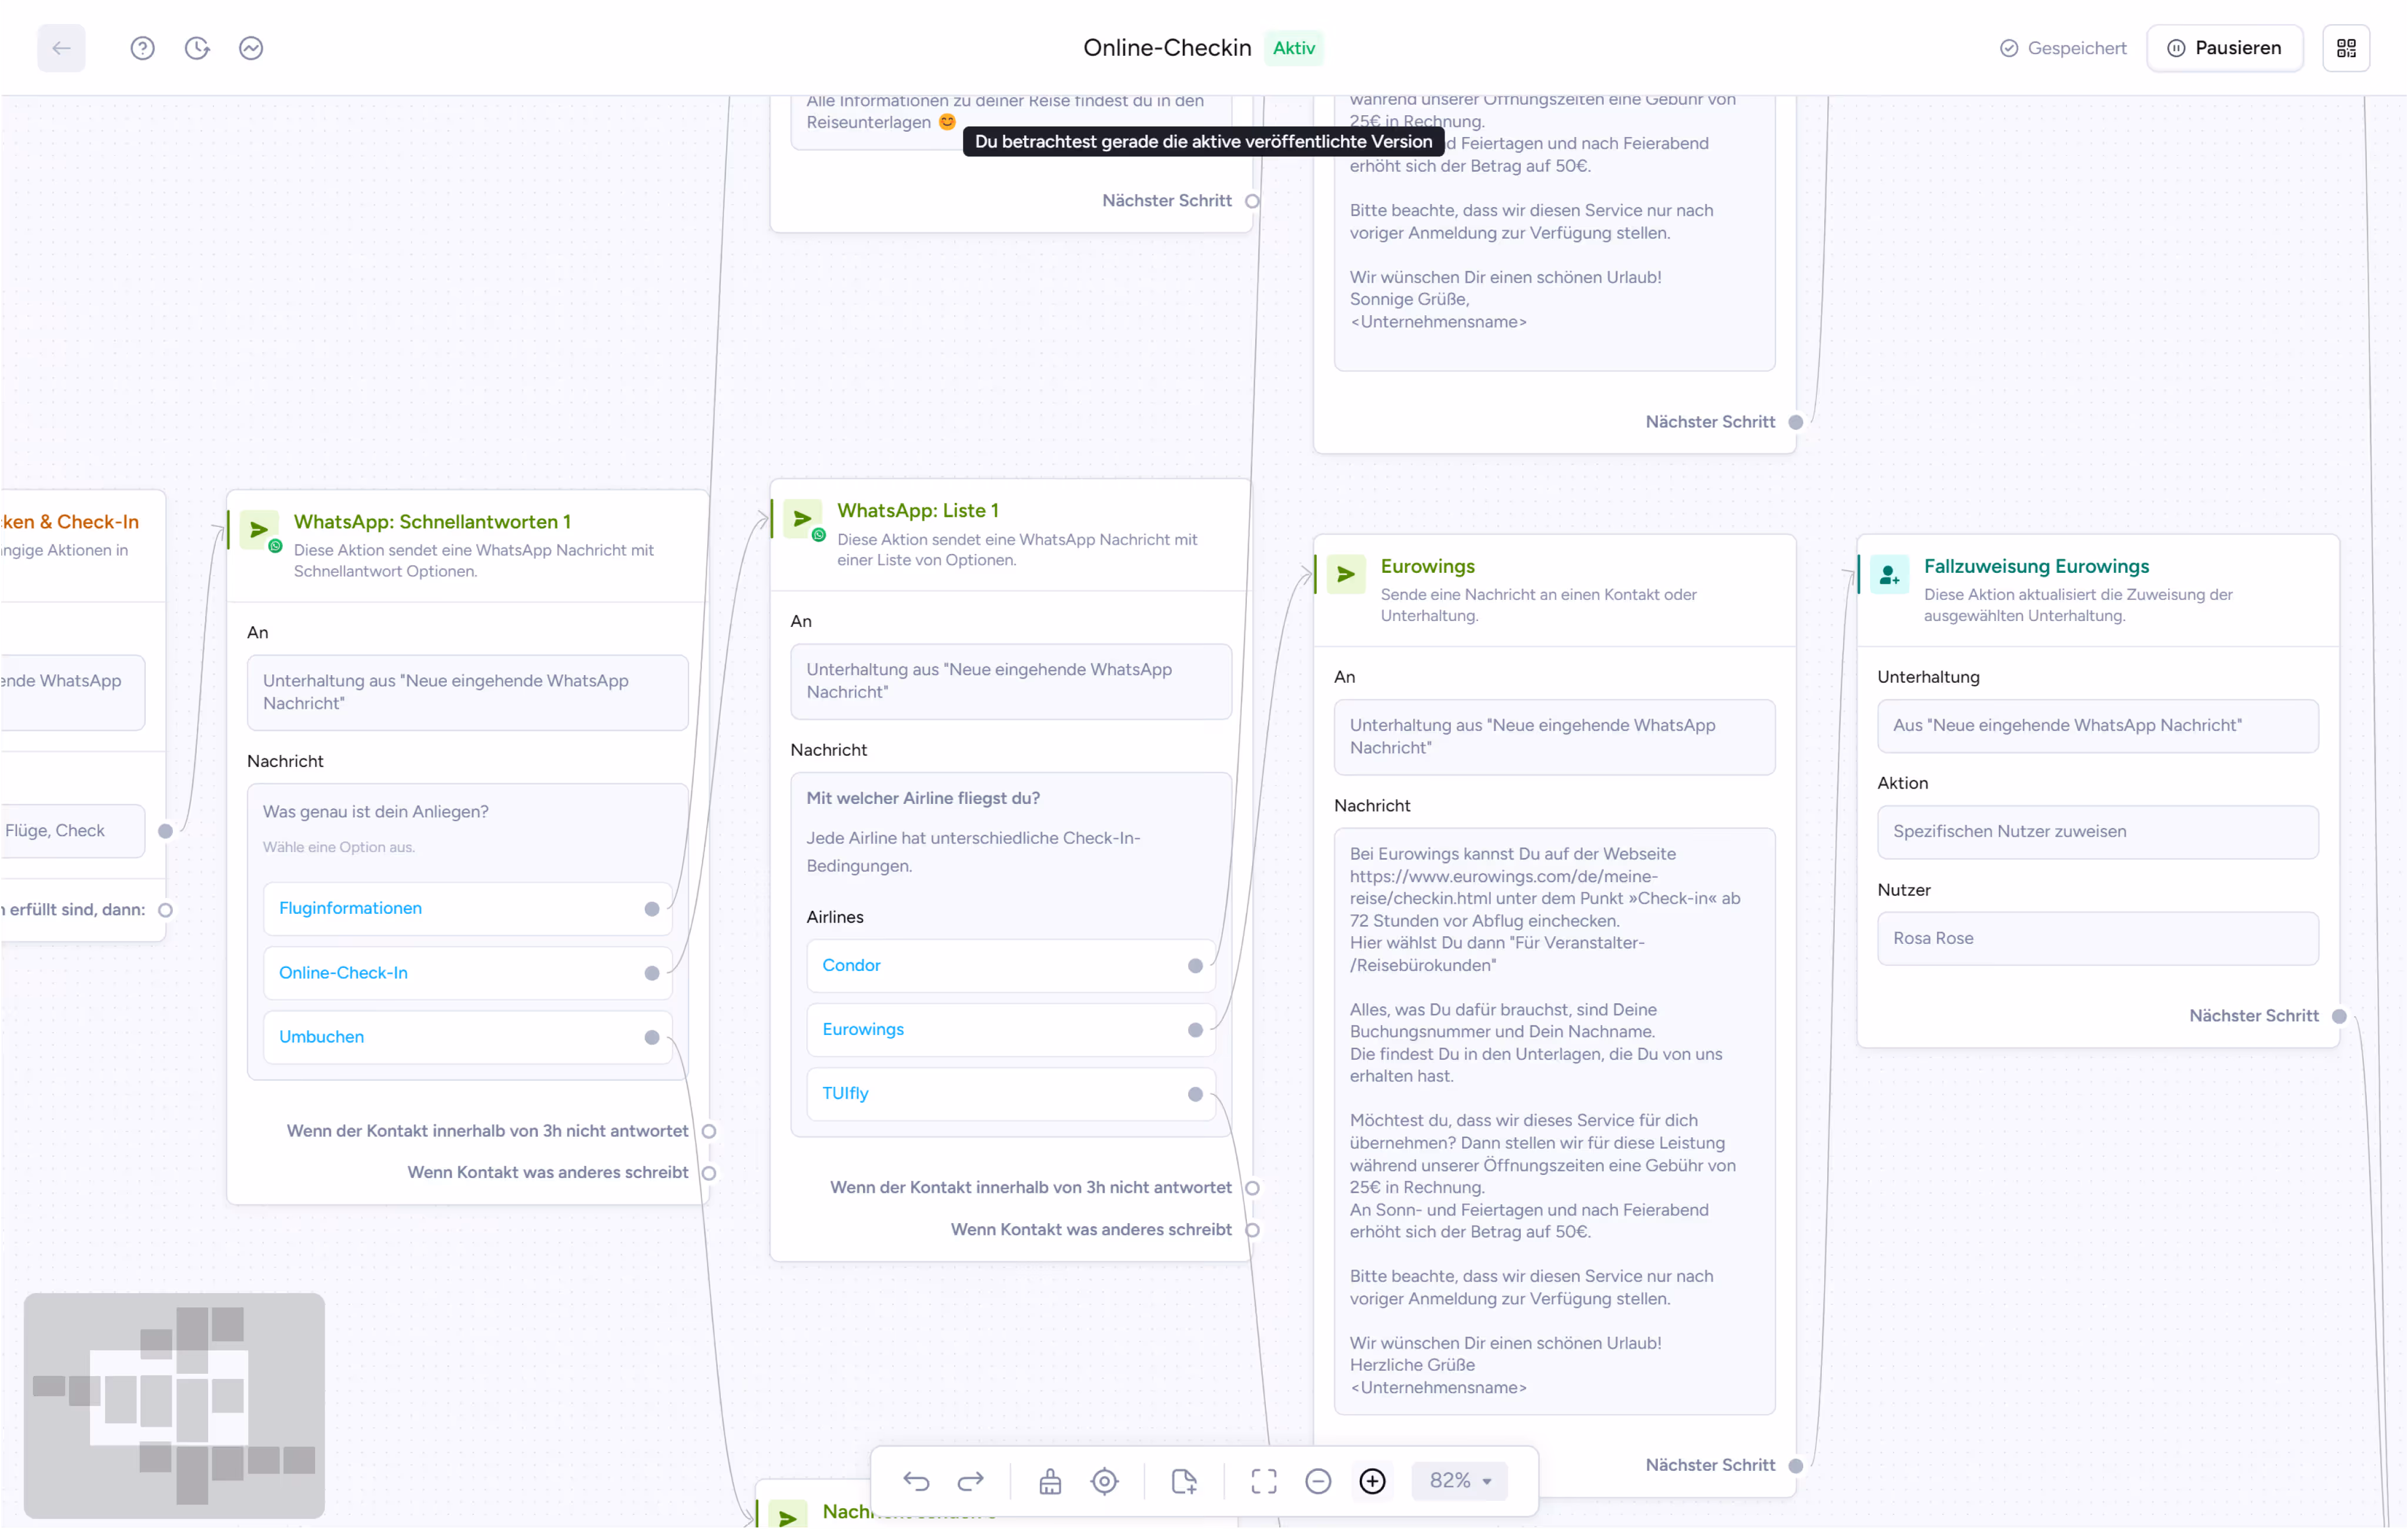Click the undo arrow in bottom toolbar
Viewport: 2408px width, 1529px height.
click(x=916, y=1481)
